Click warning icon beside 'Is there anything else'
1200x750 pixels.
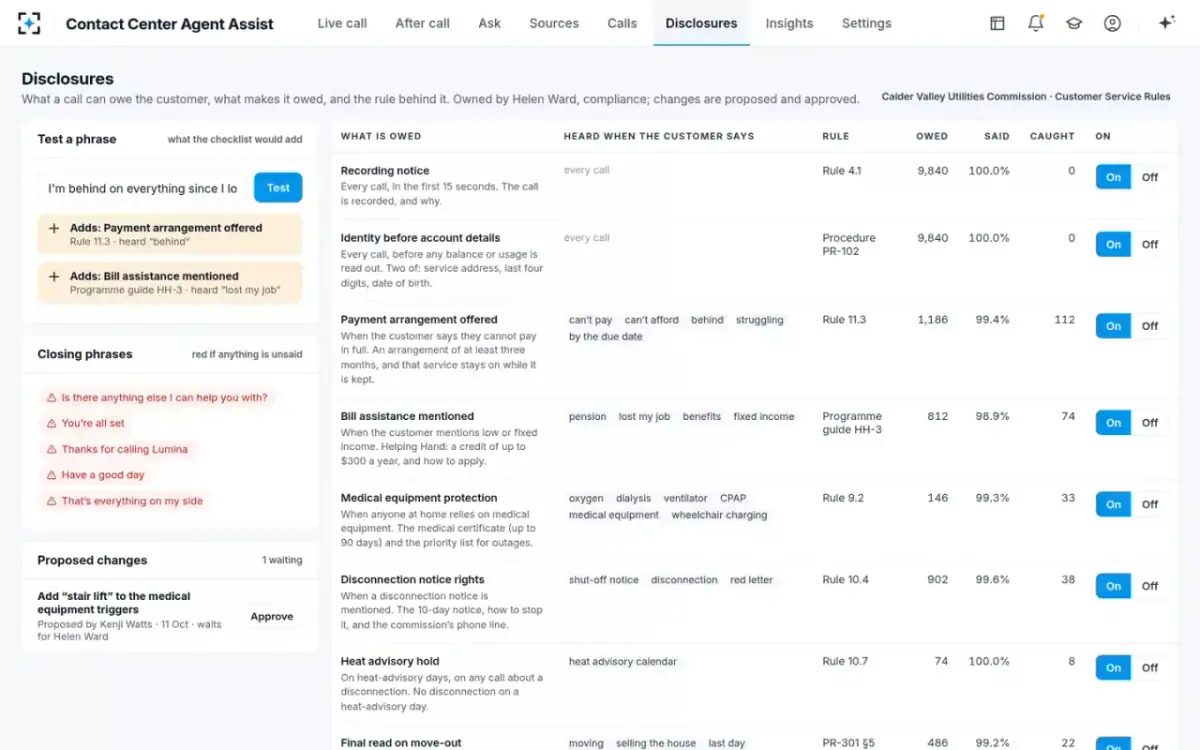tap(51, 398)
